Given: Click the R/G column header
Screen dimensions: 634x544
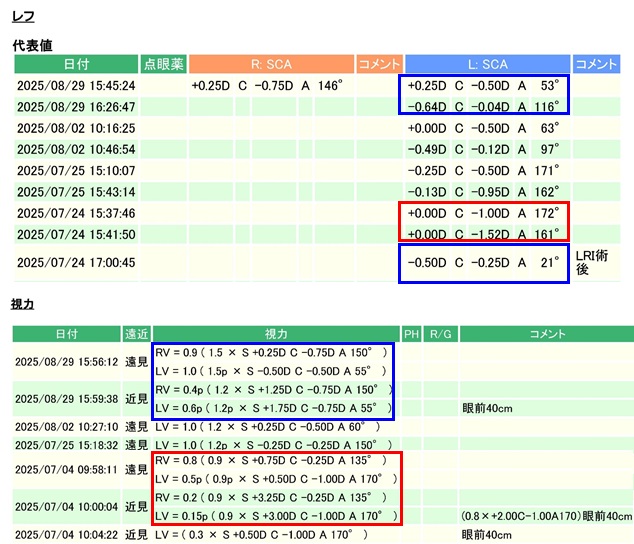Looking at the screenshot, I should 440,334.
